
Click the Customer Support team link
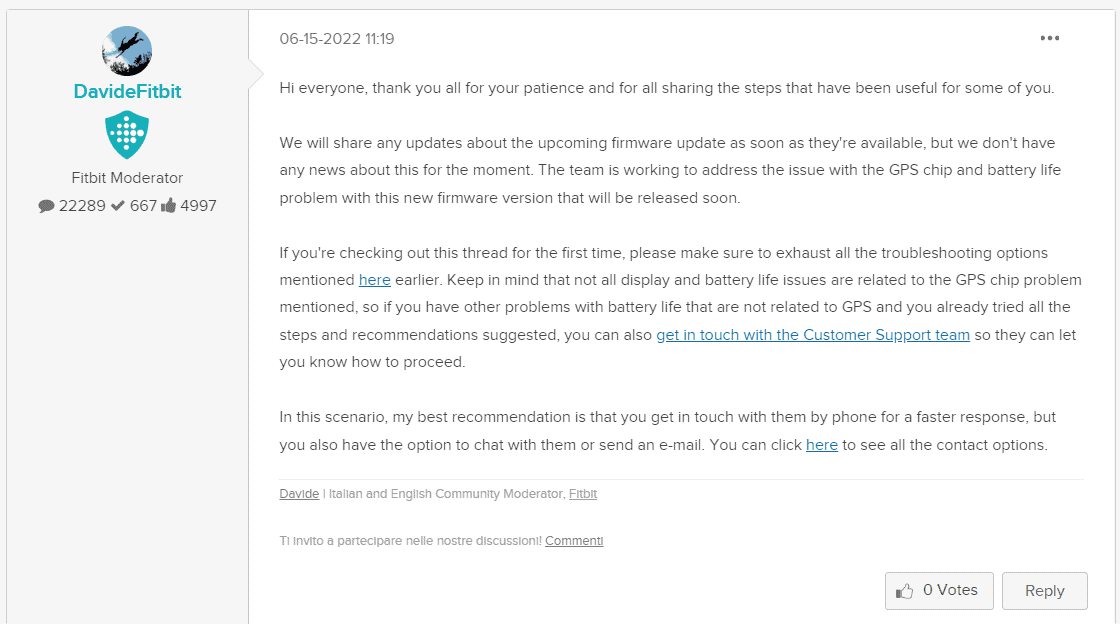click(x=812, y=334)
